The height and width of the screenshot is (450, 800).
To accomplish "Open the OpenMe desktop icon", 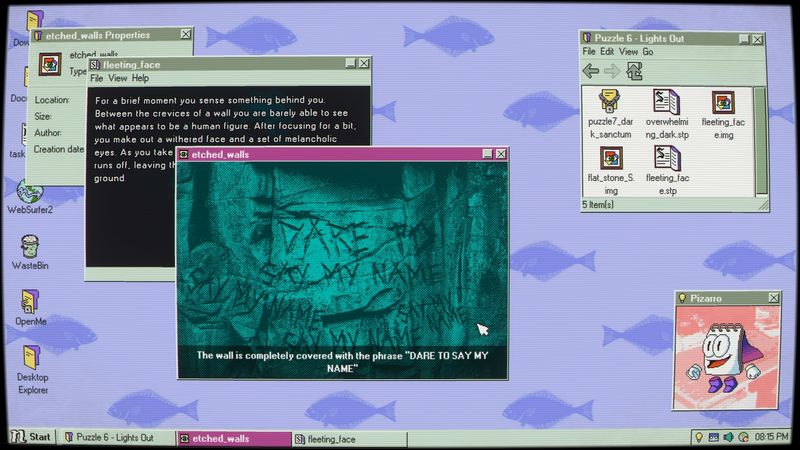I will (x=29, y=301).
